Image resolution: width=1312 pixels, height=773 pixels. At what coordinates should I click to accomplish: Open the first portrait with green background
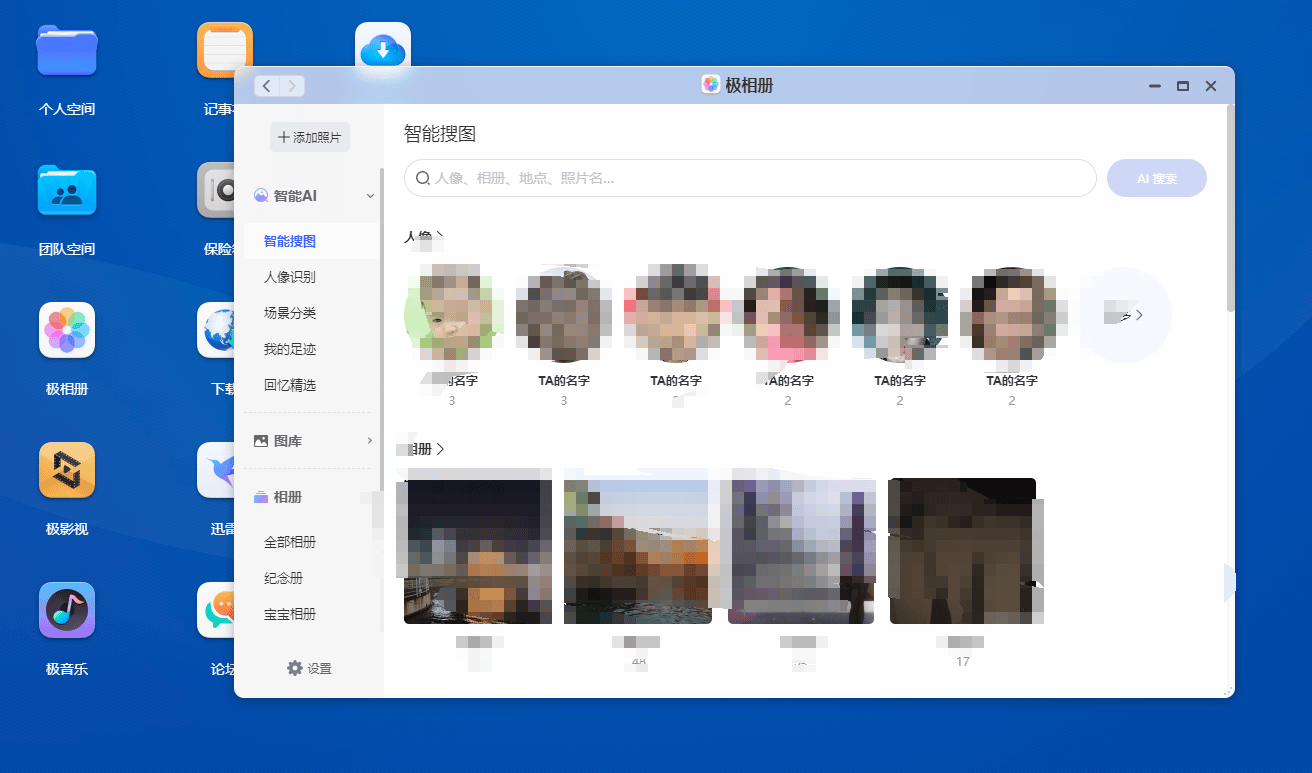point(451,314)
